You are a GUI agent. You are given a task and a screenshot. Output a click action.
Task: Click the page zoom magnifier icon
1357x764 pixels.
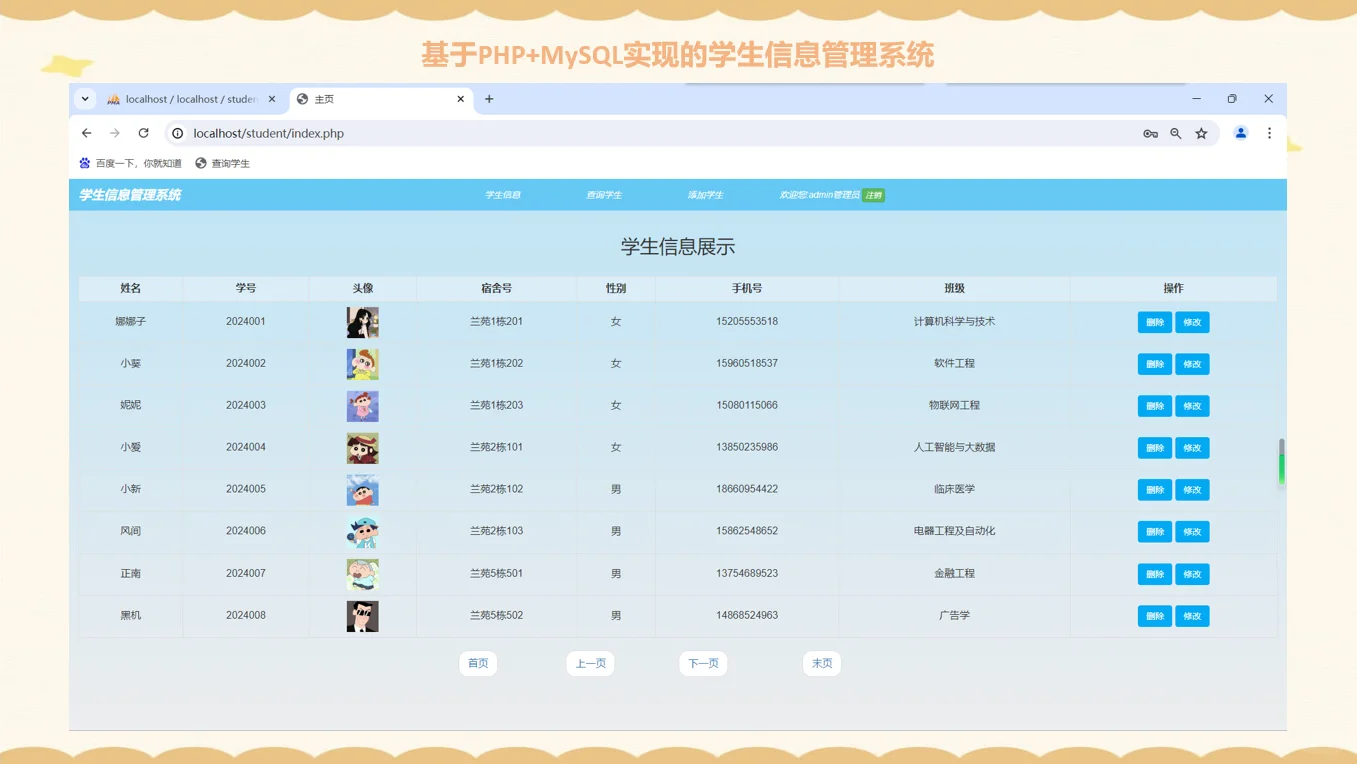click(x=1175, y=132)
